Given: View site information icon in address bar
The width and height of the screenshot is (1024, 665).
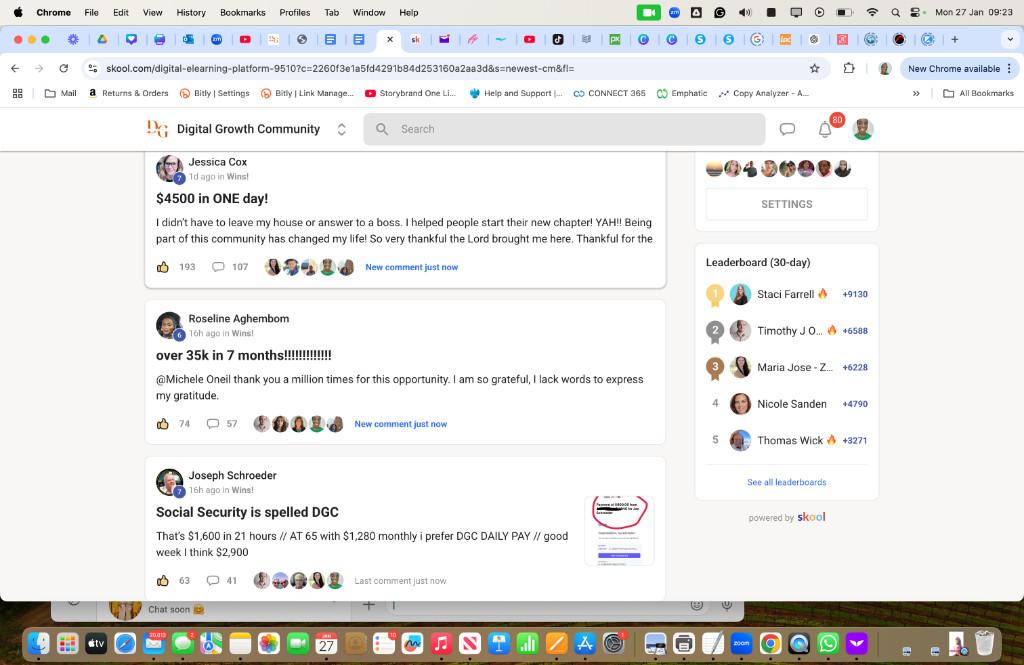Looking at the screenshot, I should pyautogui.click(x=93, y=68).
